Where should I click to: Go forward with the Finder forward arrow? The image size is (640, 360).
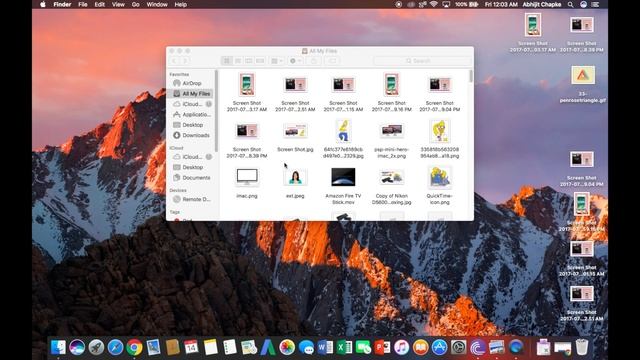[185, 61]
